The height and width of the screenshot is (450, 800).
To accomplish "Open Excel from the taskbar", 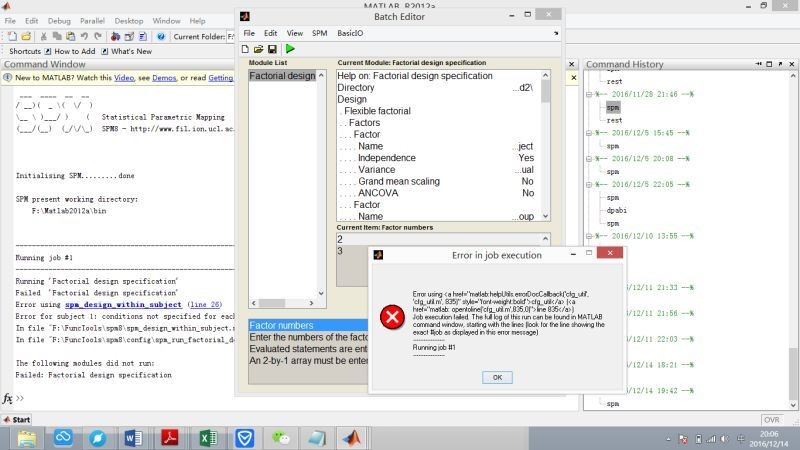I will click(208, 438).
